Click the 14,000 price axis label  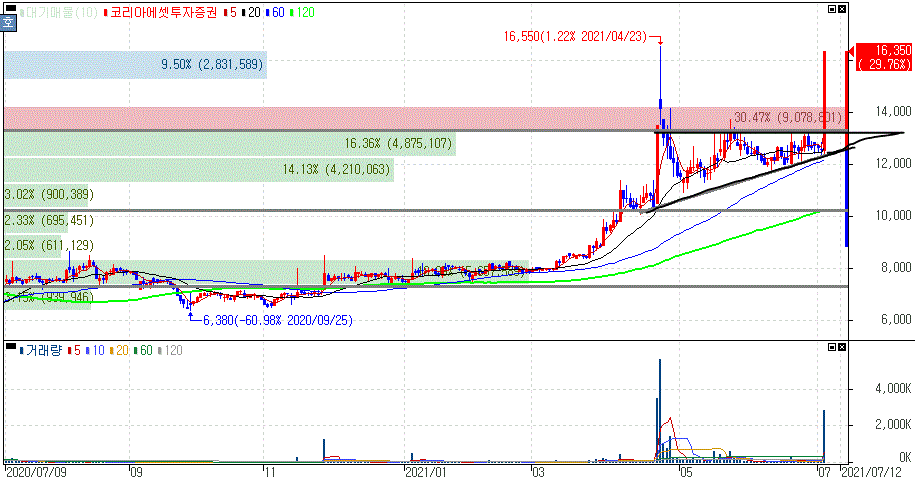coord(893,111)
